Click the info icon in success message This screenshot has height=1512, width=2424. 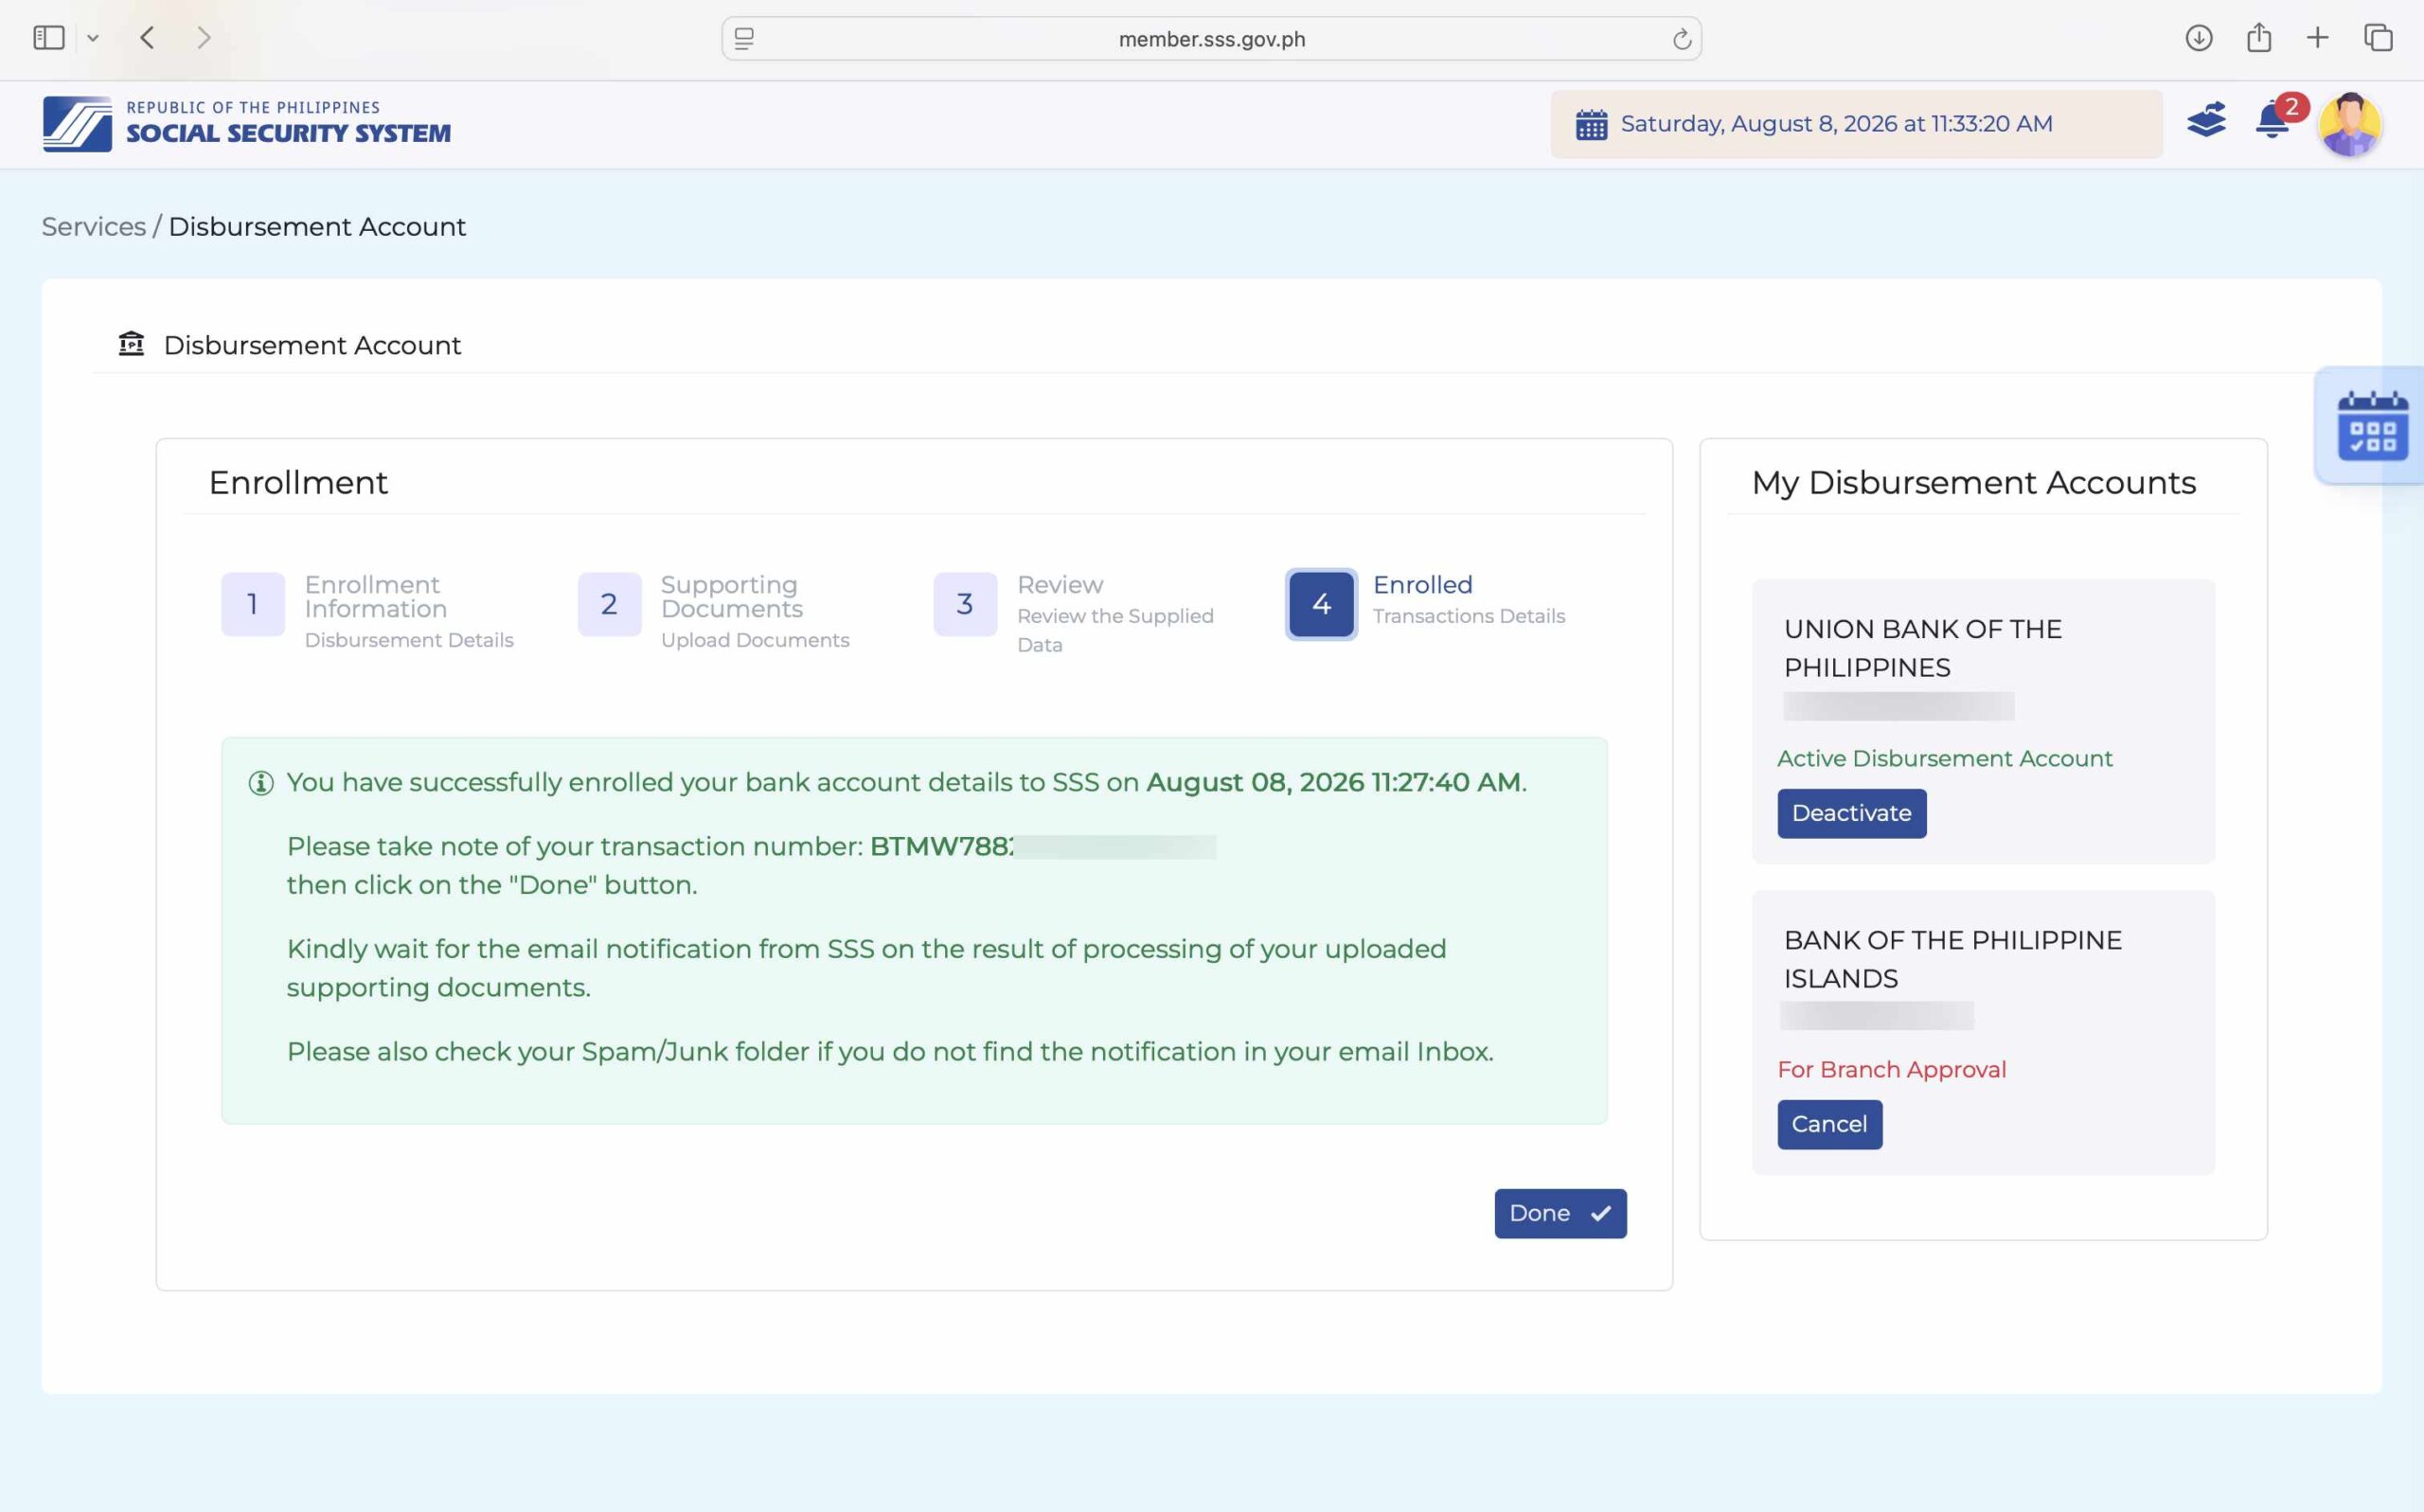tap(261, 783)
